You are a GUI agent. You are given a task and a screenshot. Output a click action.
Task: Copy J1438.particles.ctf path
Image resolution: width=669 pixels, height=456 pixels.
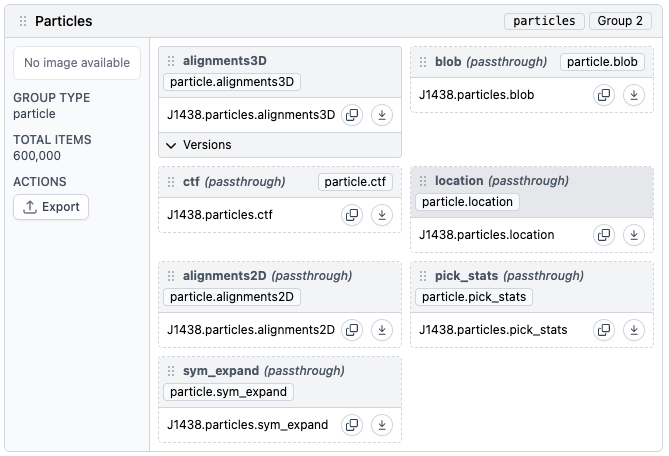pyautogui.click(x=352, y=215)
